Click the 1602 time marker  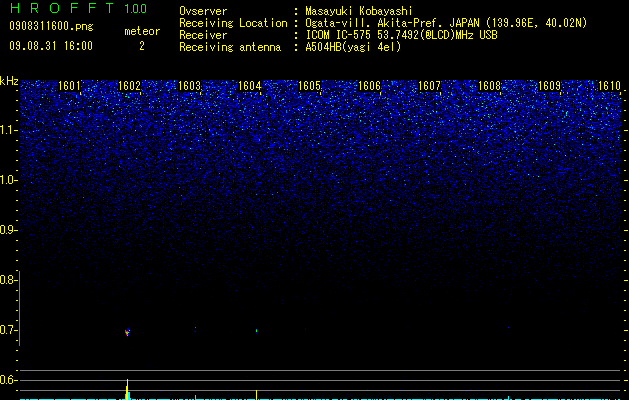[x=130, y=86]
